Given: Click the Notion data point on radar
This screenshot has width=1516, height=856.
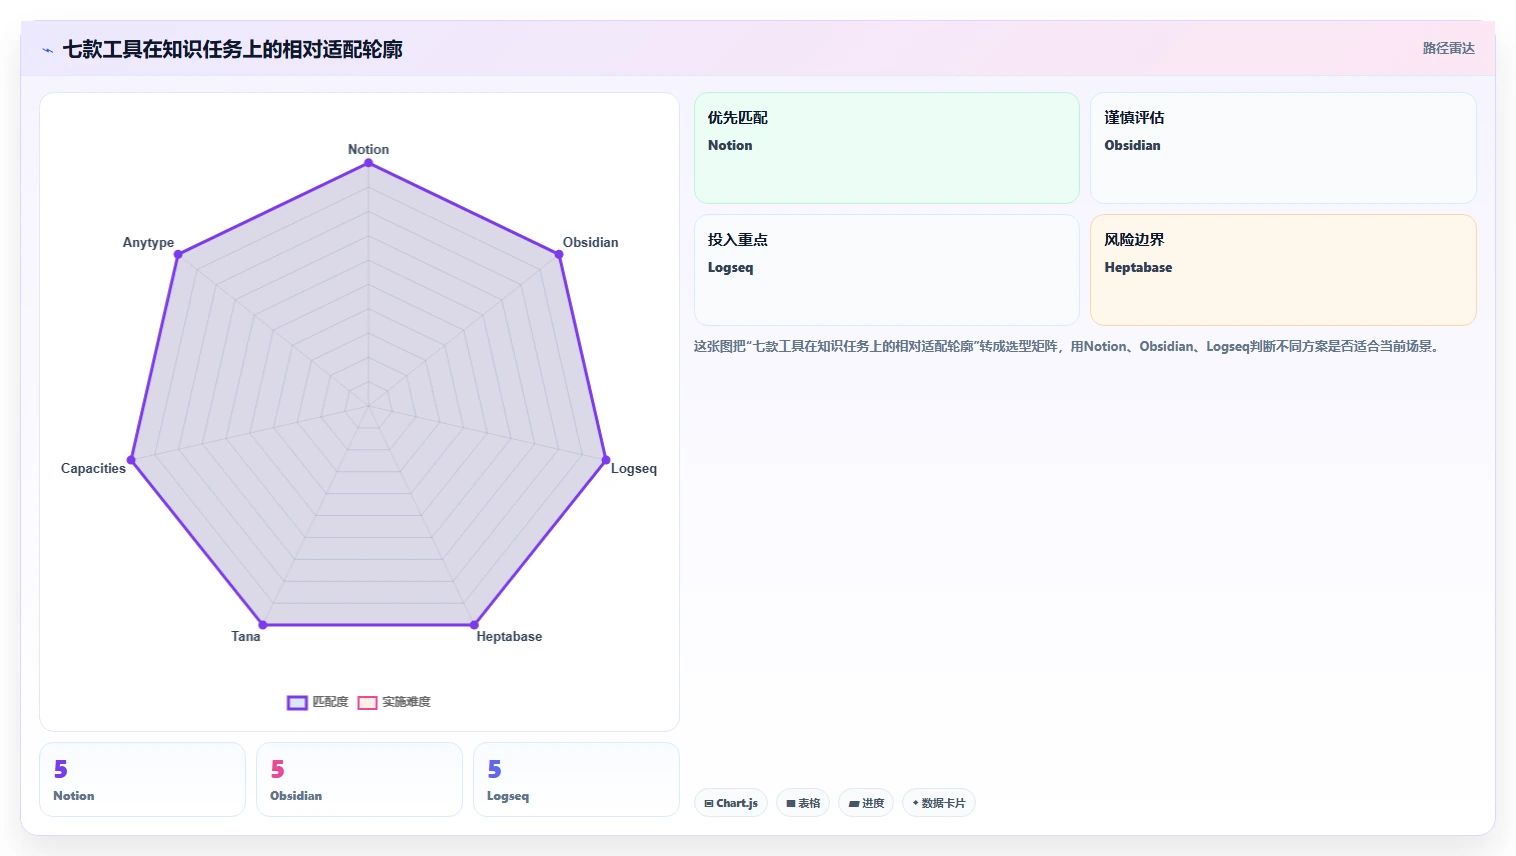Looking at the screenshot, I should (368, 163).
